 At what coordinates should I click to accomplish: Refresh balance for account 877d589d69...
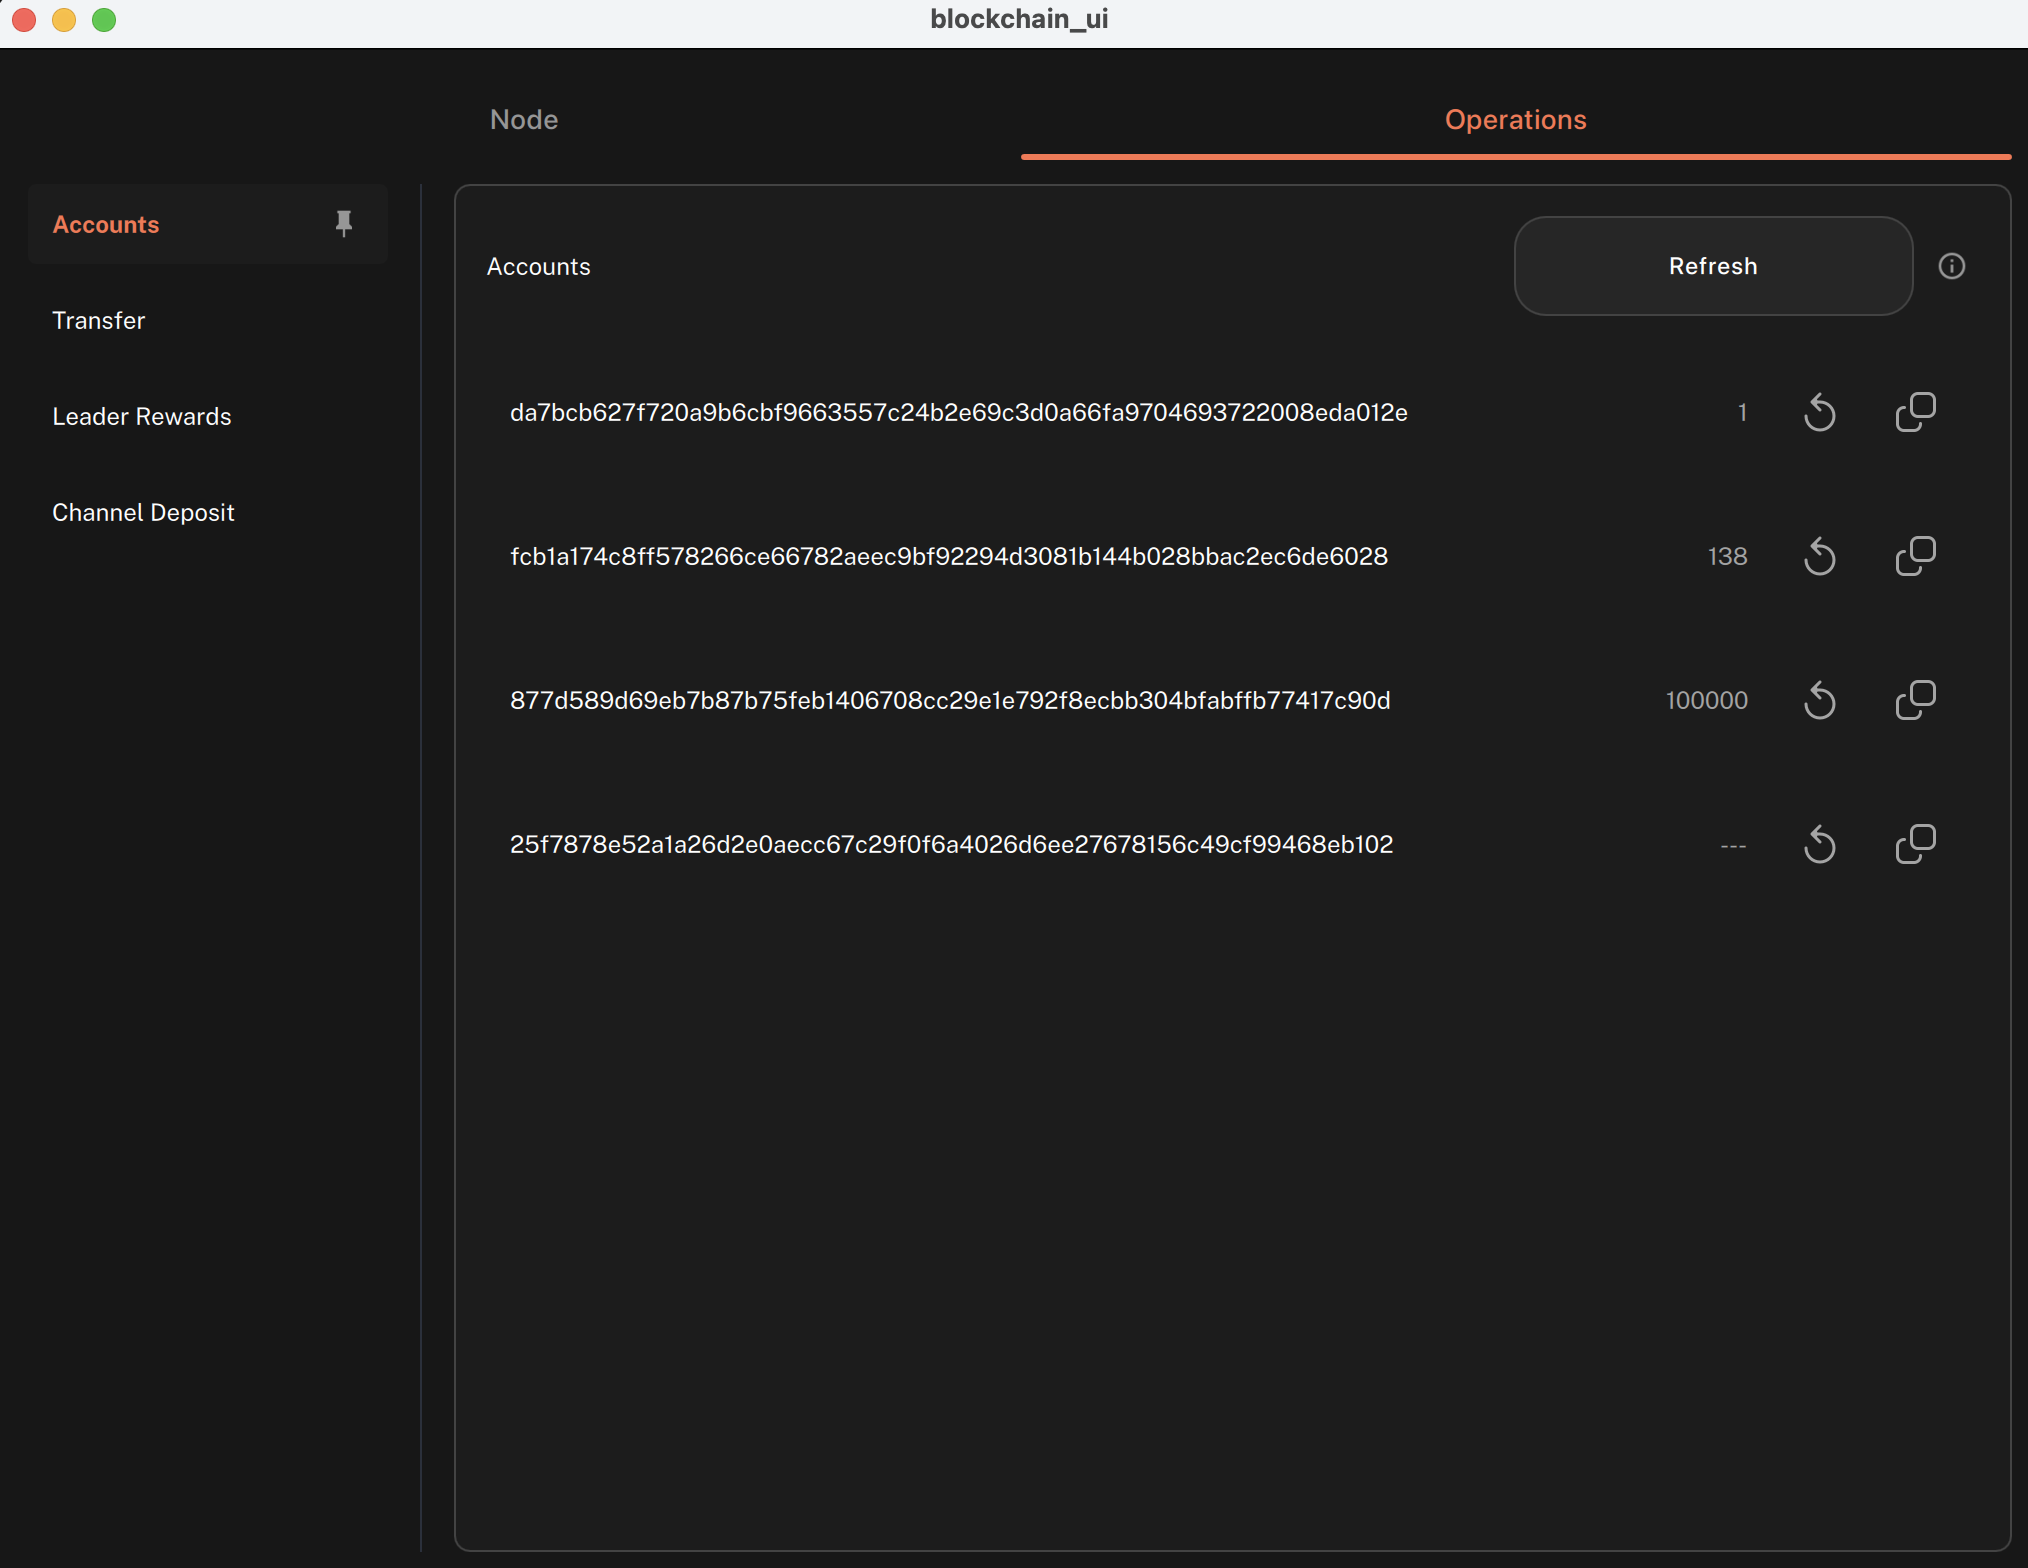[x=1819, y=700]
